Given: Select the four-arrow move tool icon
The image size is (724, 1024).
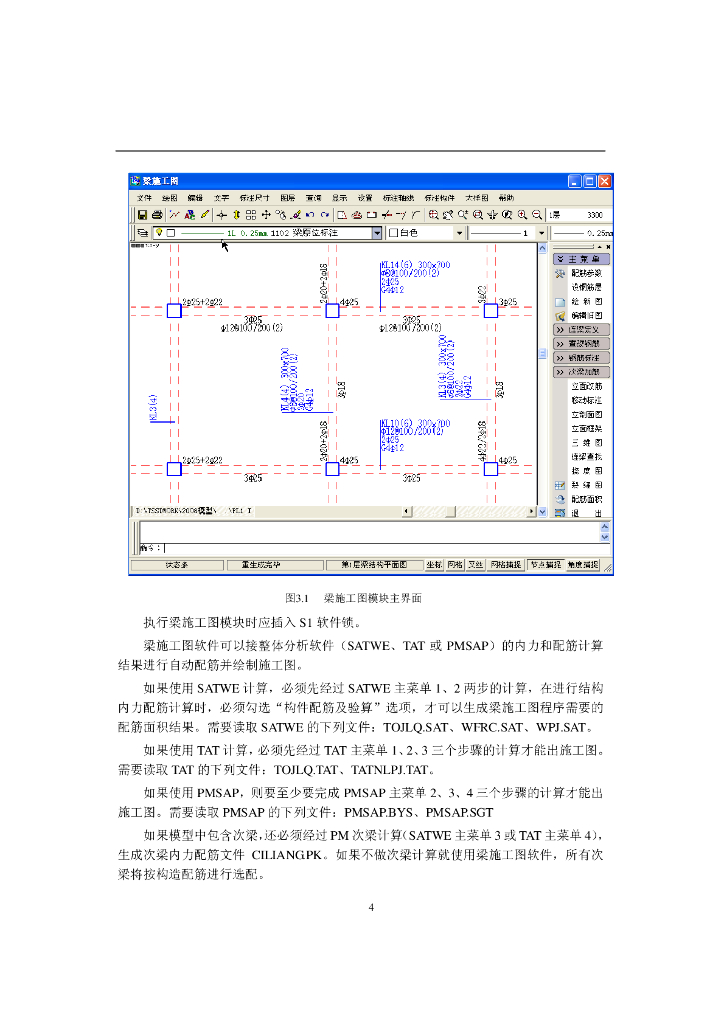Looking at the screenshot, I should [x=266, y=214].
